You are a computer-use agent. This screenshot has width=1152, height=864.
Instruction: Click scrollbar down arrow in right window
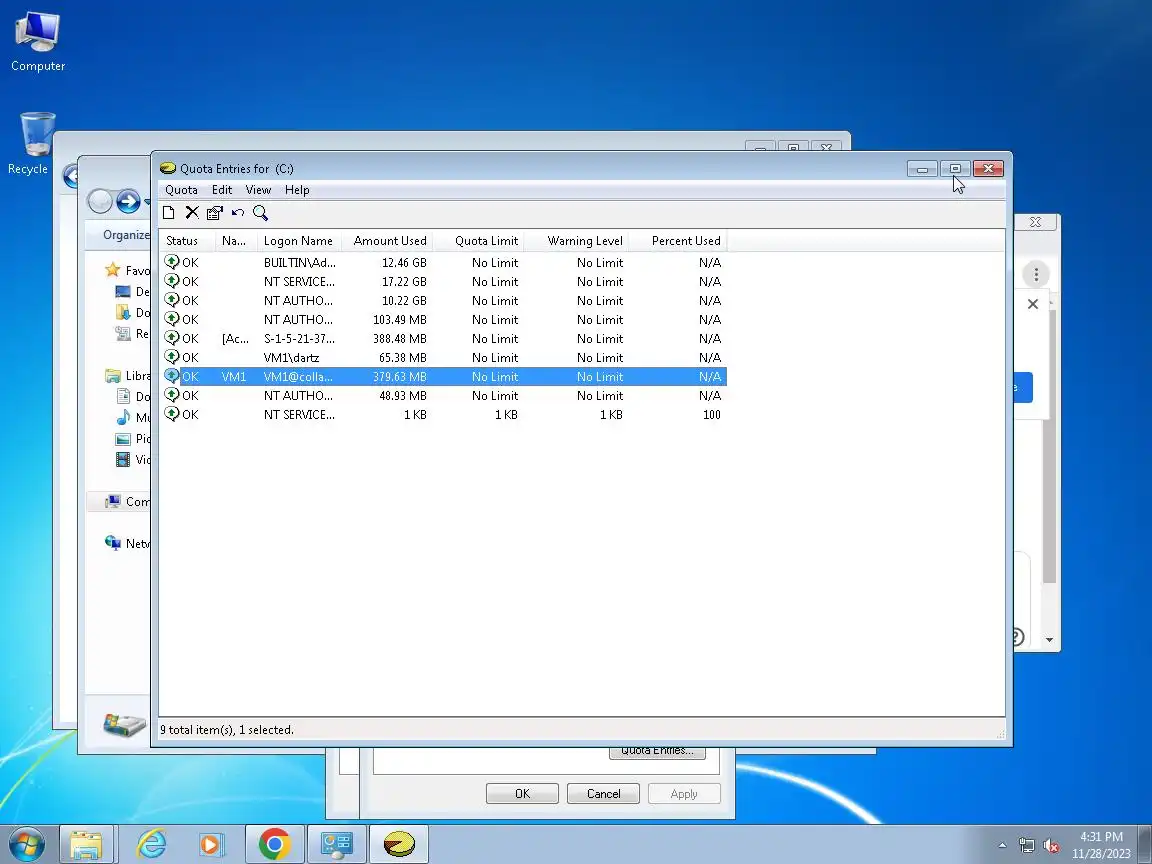[1049, 640]
